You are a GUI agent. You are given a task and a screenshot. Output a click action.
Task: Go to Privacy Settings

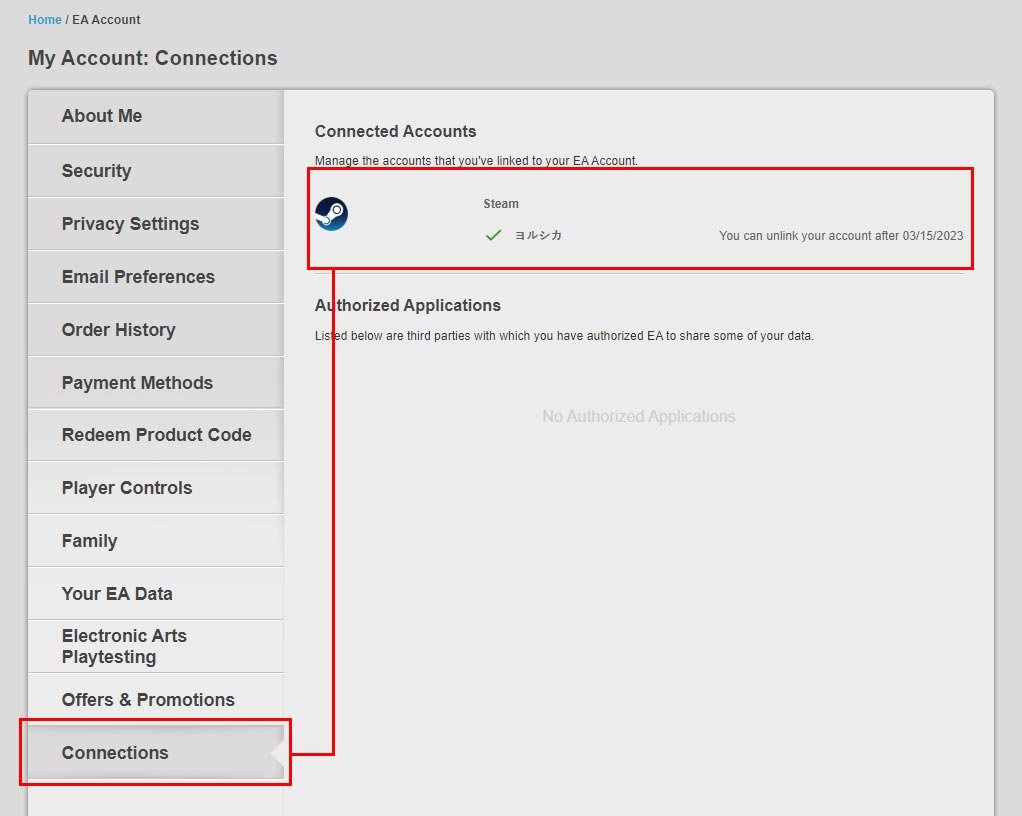point(156,224)
